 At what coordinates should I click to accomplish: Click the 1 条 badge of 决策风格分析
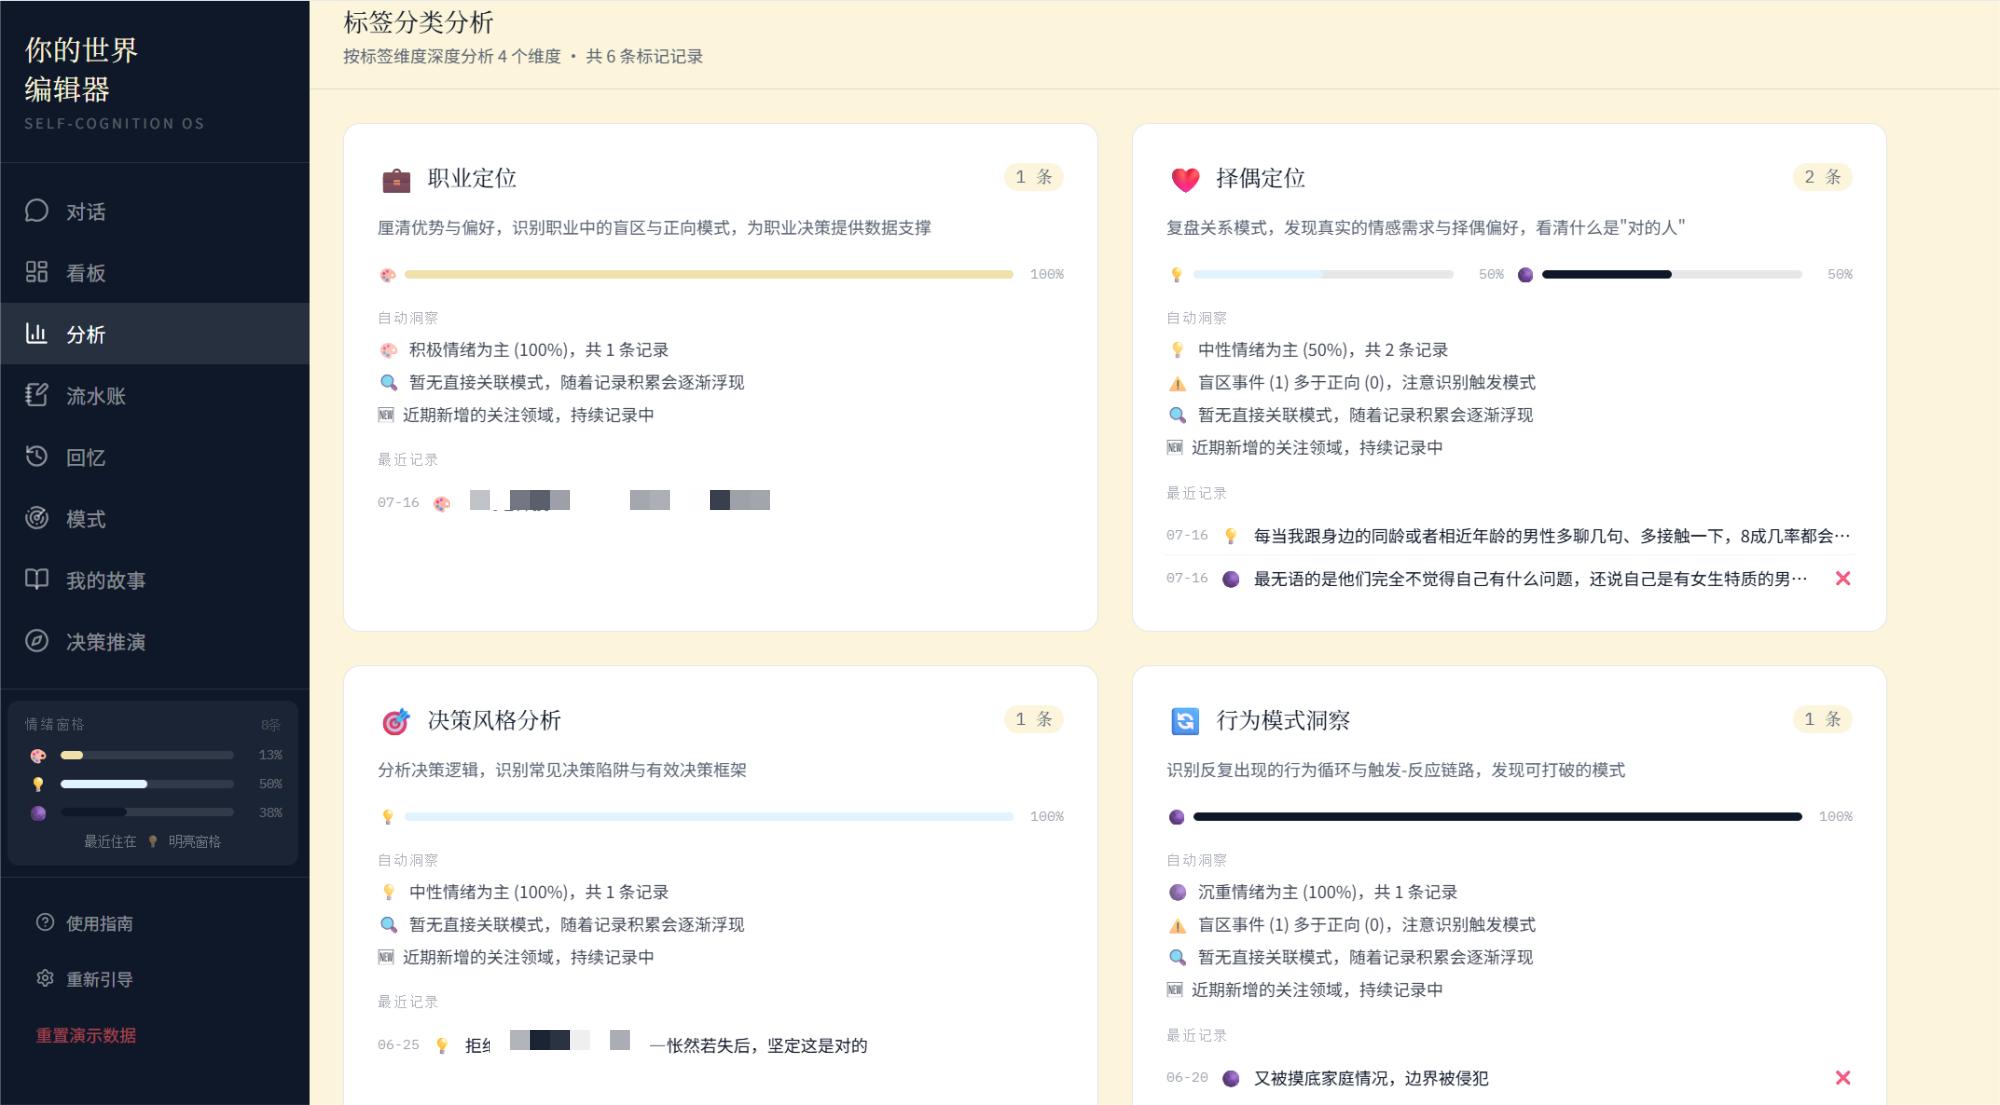click(1033, 719)
